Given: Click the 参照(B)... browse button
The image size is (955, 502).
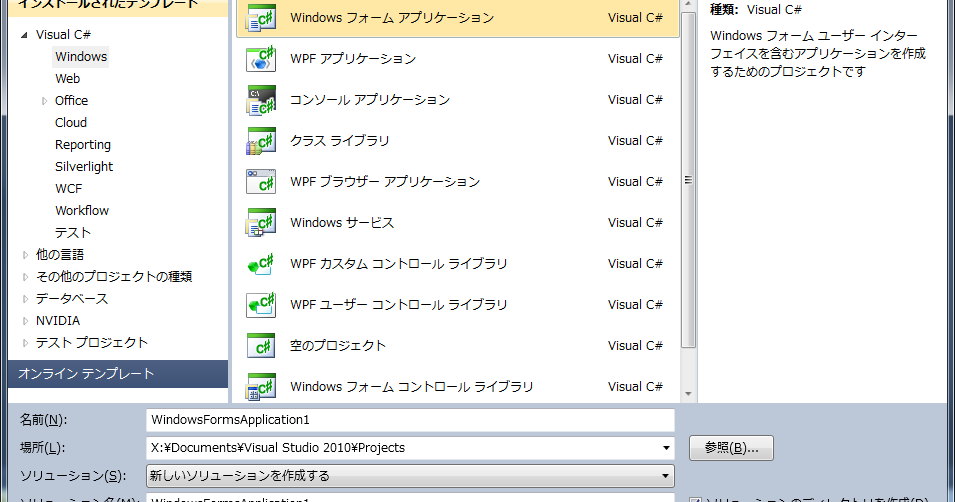Looking at the screenshot, I should coord(731,448).
